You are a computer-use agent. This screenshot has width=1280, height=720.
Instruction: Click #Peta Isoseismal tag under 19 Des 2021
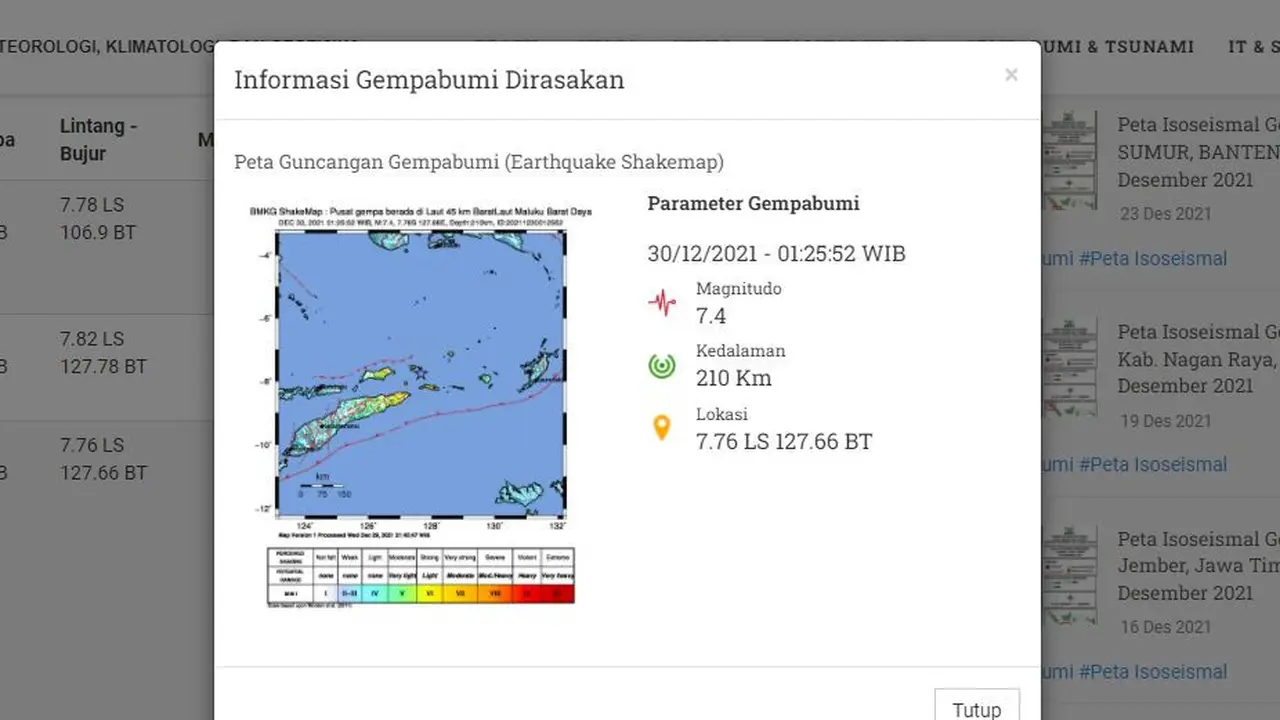point(1152,464)
